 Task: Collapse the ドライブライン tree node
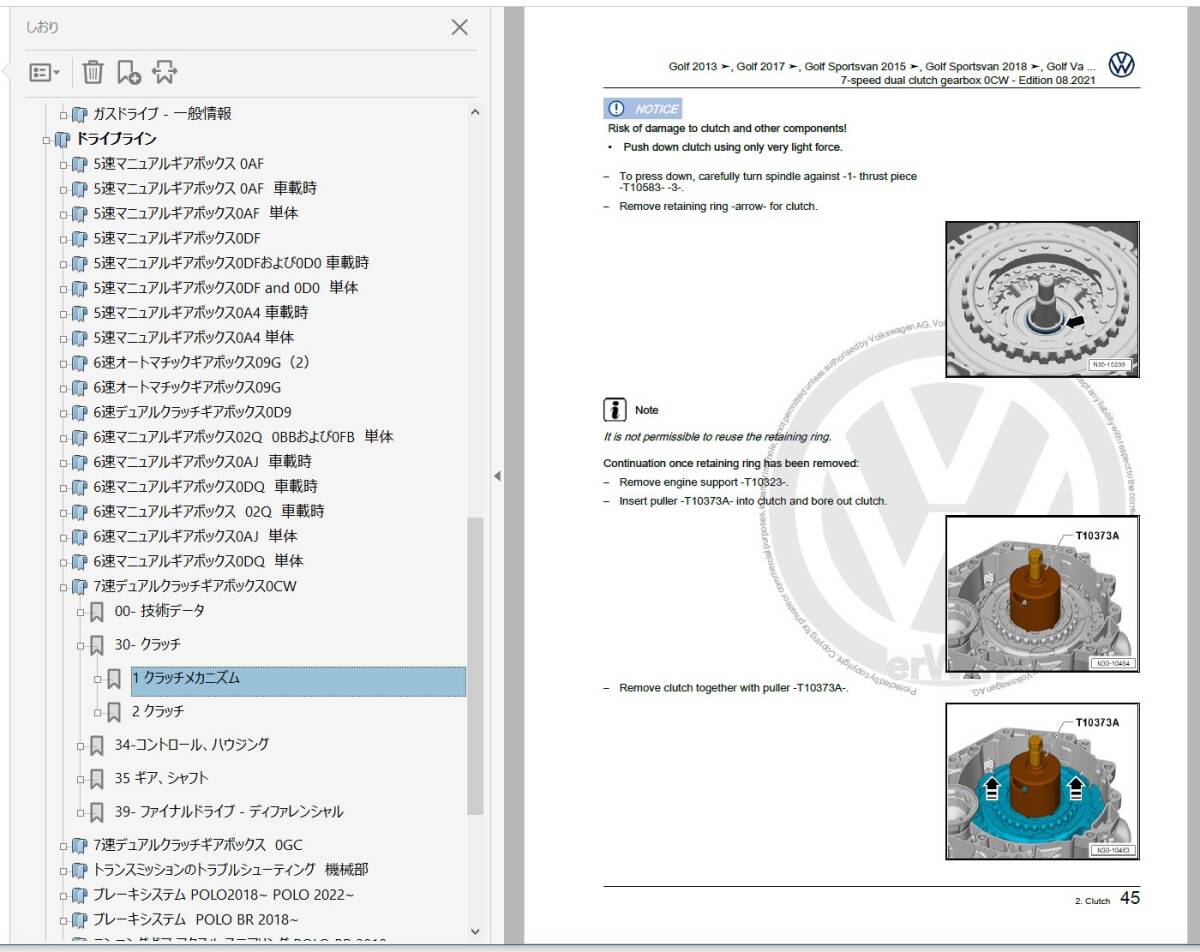coord(46,140)
